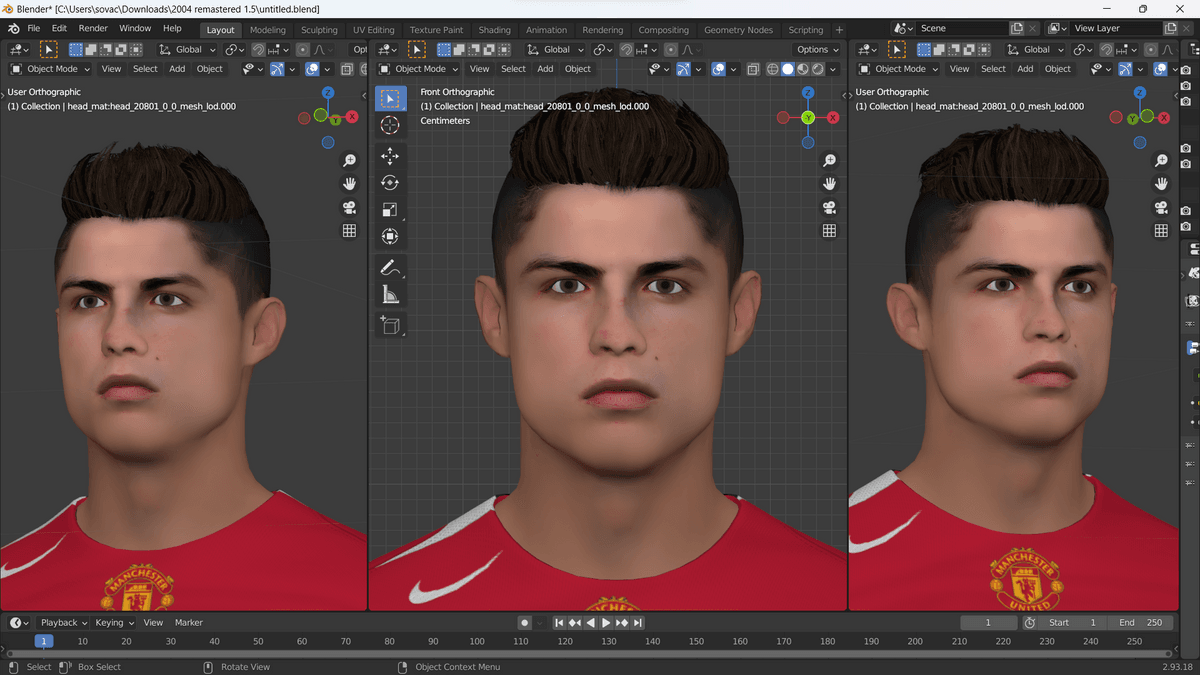Switch to the UV Editing workspace tab
This screenshot has height=675, width=1200.
coord(374,30)
